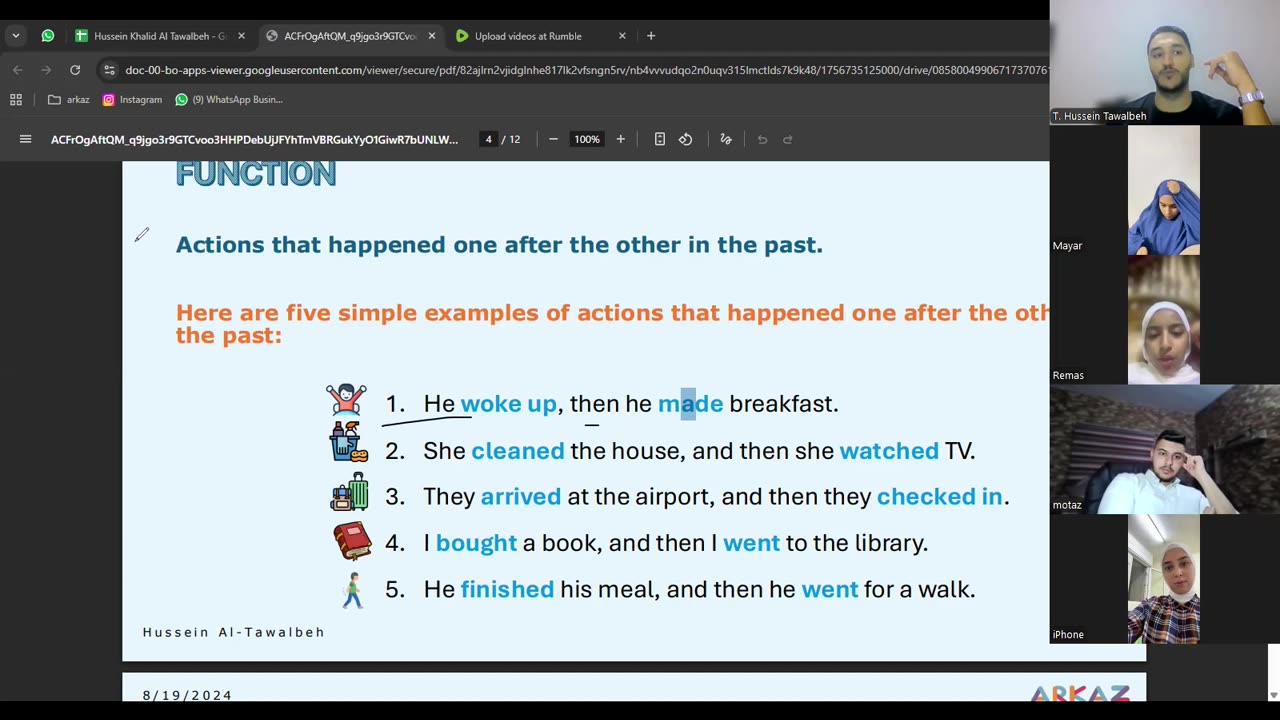
Task: Open the tab search dropdown arrow
Action: pyautogui.click(x=15, y=36)
